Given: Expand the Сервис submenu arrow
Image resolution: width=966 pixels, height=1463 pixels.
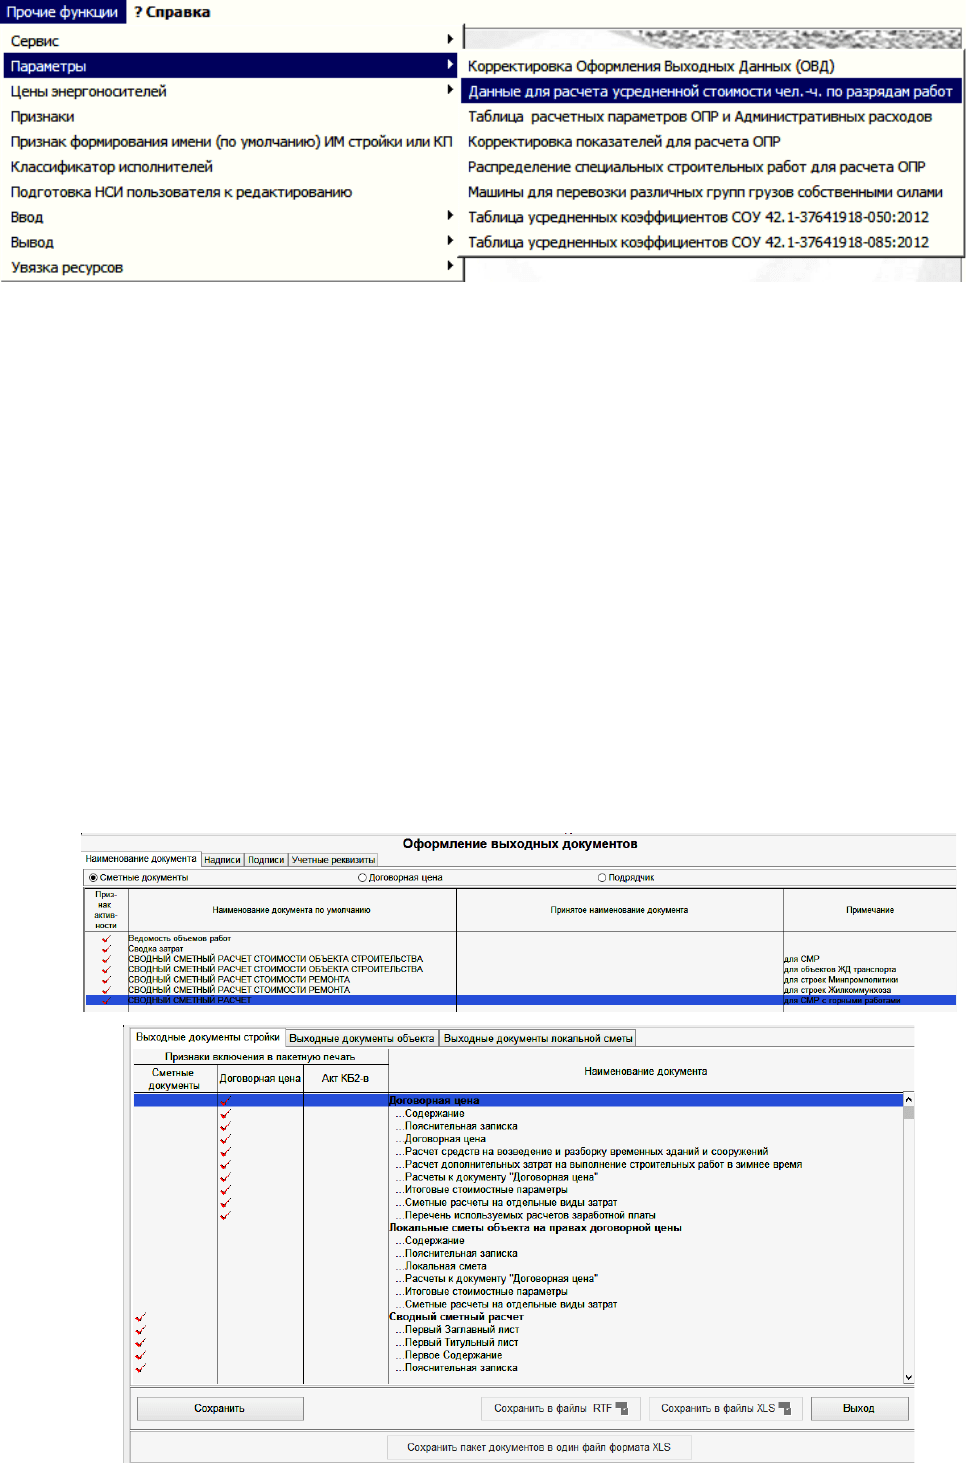Looking at the screenshot, I should (451, 39).
